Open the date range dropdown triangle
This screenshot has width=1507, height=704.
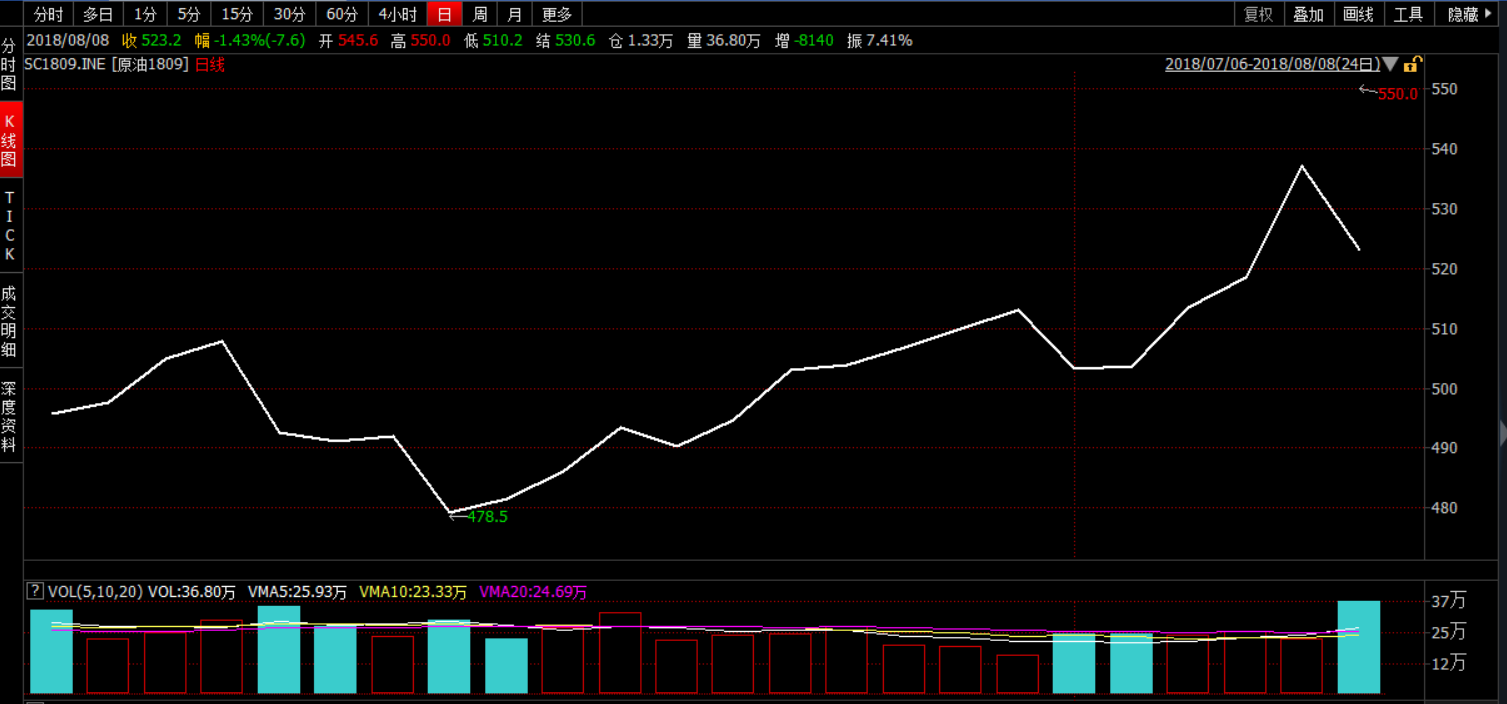1390,65
